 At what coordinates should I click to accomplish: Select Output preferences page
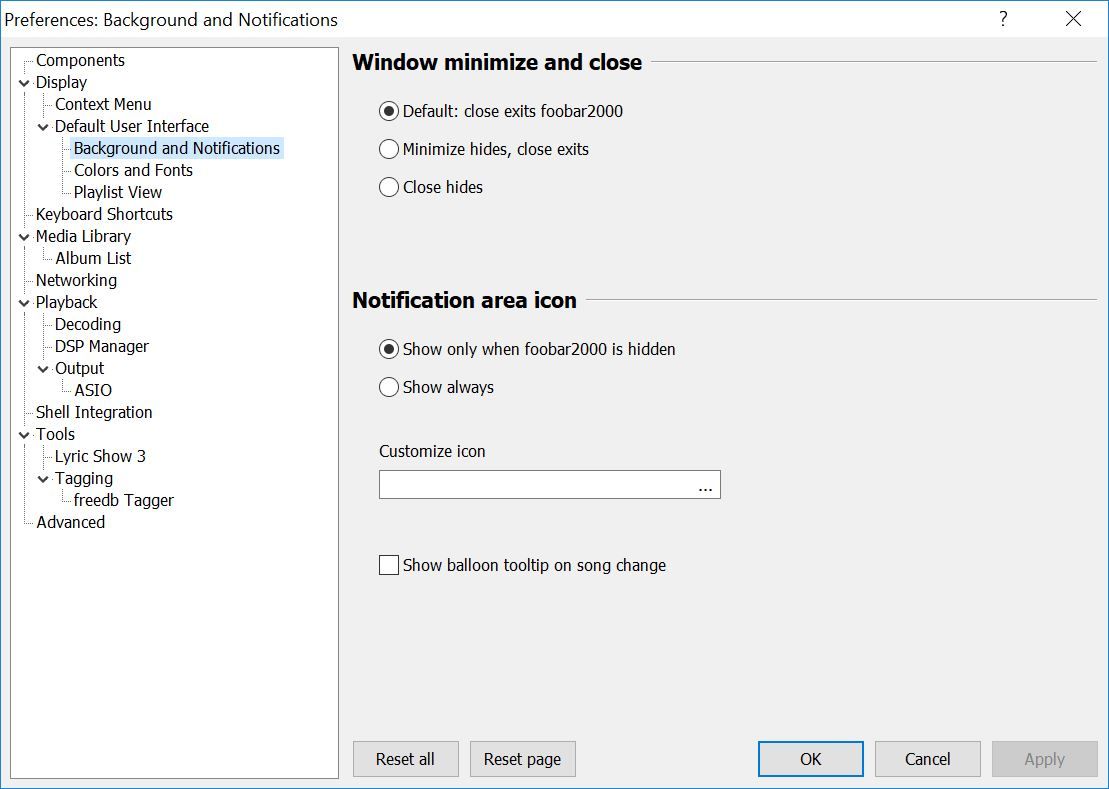click(79, 368)
